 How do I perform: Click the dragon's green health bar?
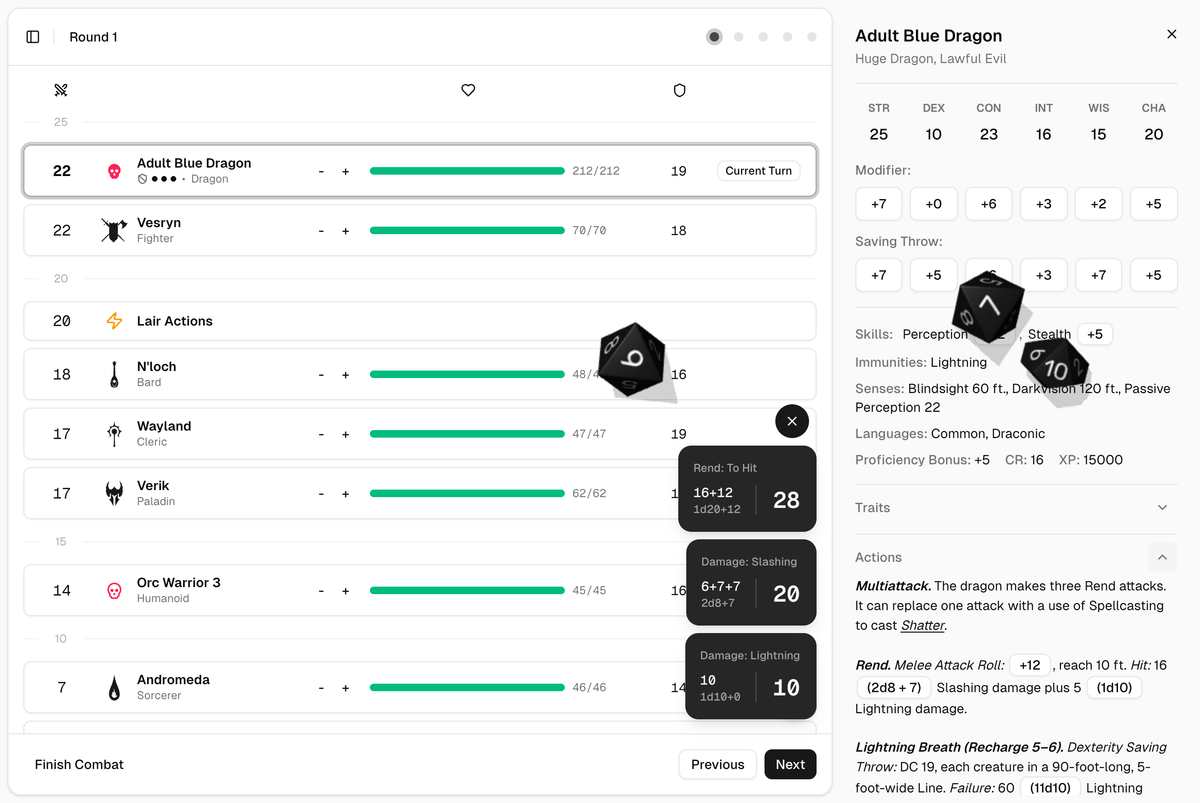point(466,170)
